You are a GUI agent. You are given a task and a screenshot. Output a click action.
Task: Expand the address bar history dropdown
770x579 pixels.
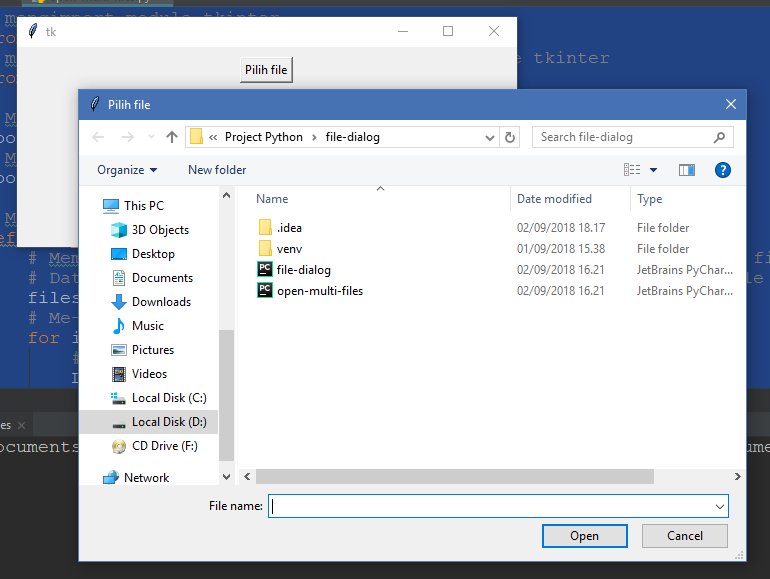(x=490, y=138)
